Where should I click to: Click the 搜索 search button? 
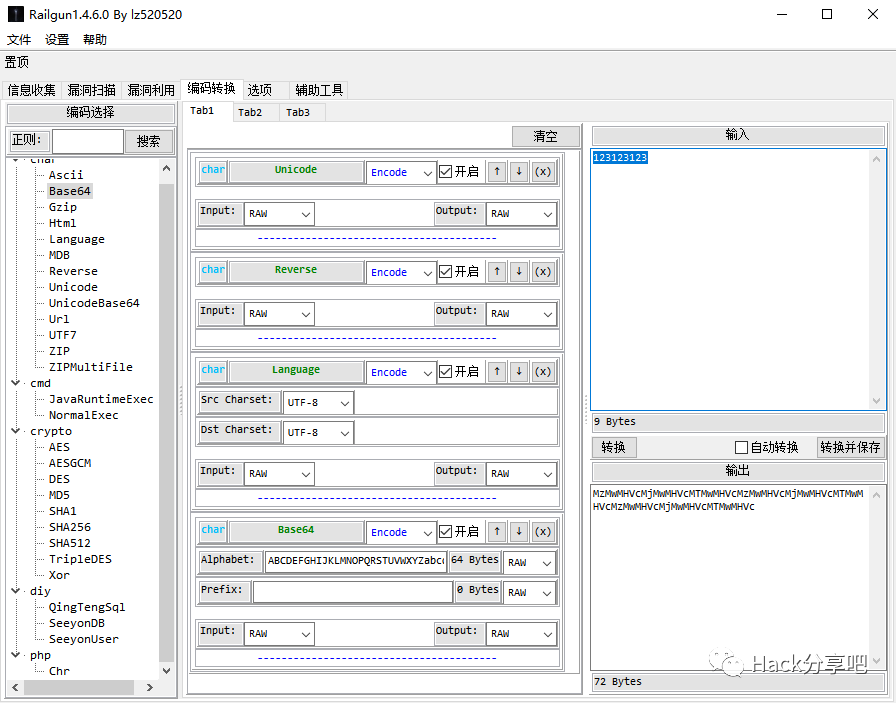(149, 141)
